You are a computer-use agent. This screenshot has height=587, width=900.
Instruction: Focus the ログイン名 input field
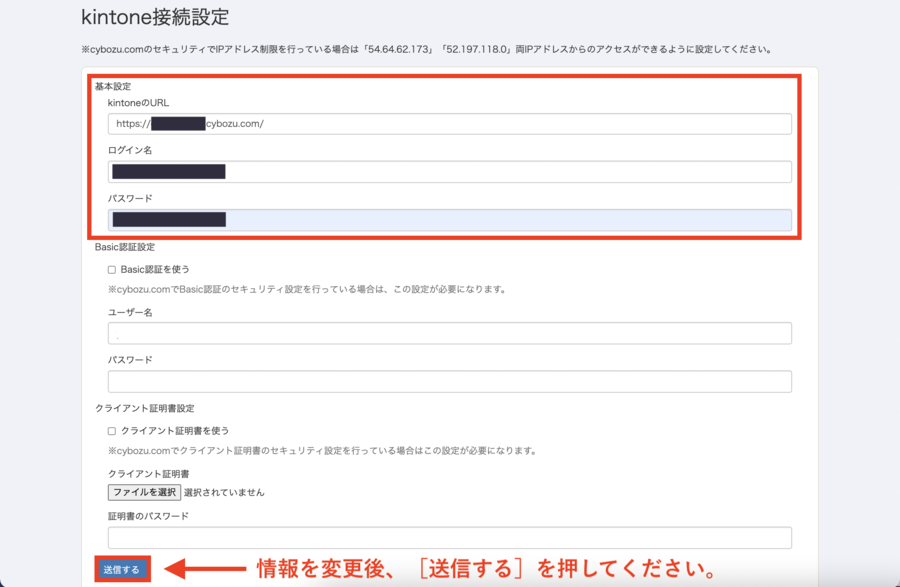449,172
